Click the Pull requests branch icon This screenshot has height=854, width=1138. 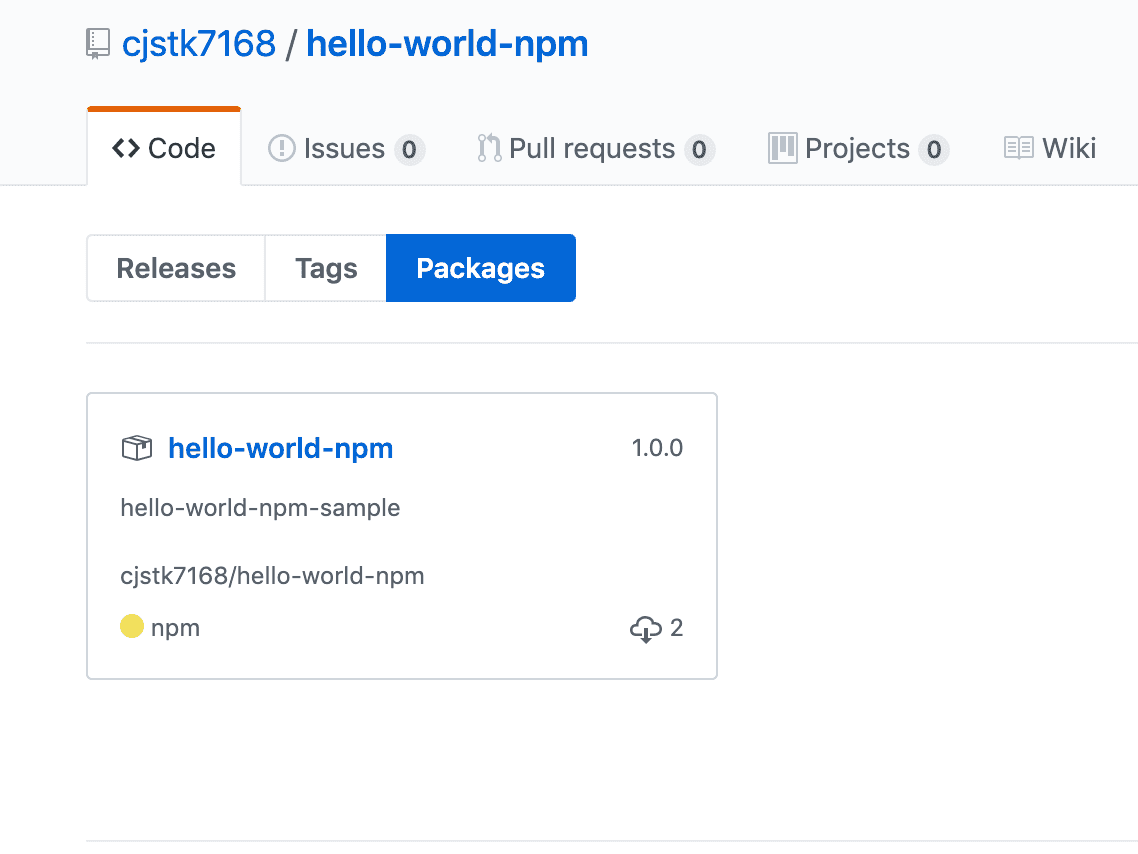point(489,149)
